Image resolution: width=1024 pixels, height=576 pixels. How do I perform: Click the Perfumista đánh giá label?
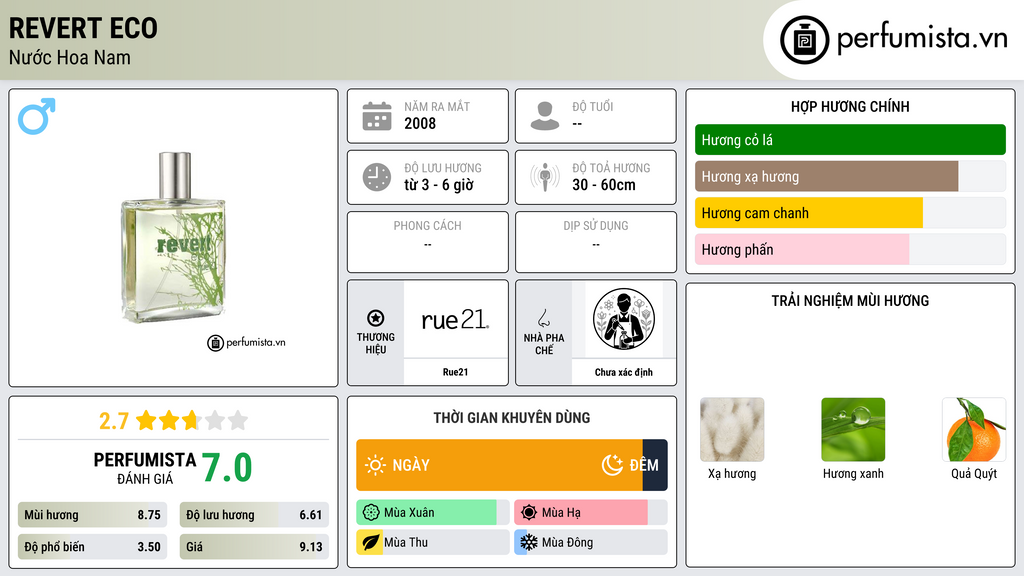pos(145,468)
